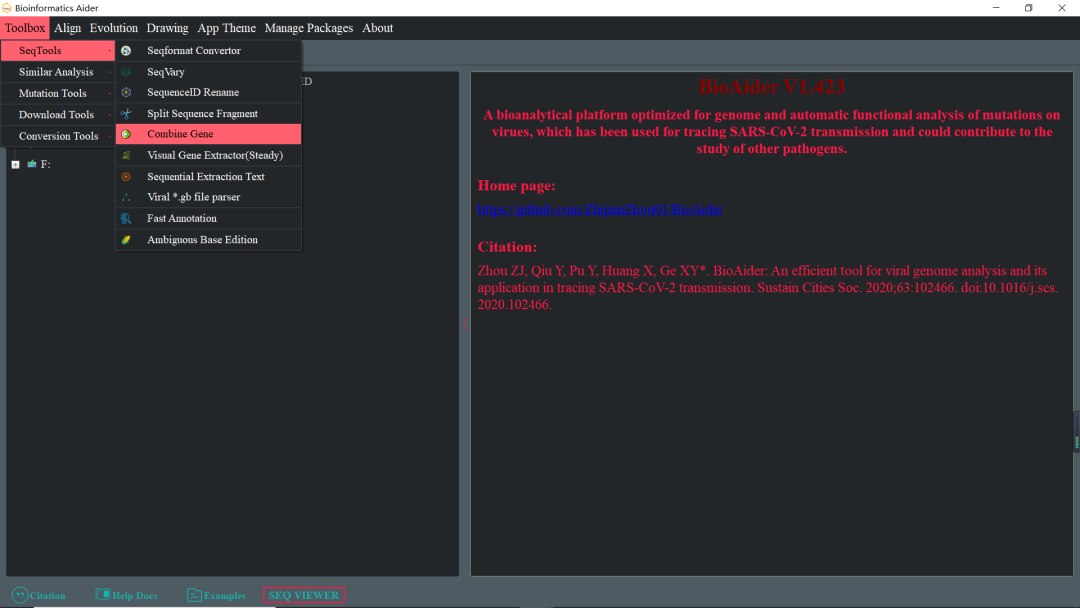This screenshot has height=608, width=1080.
Task: Choose Split Sequence Fragment
Action: coord(209,114)
